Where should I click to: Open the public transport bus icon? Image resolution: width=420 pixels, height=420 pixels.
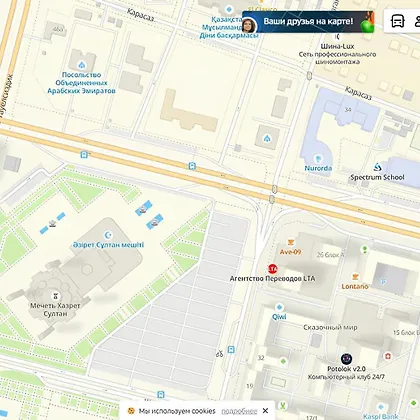[397, 21]
